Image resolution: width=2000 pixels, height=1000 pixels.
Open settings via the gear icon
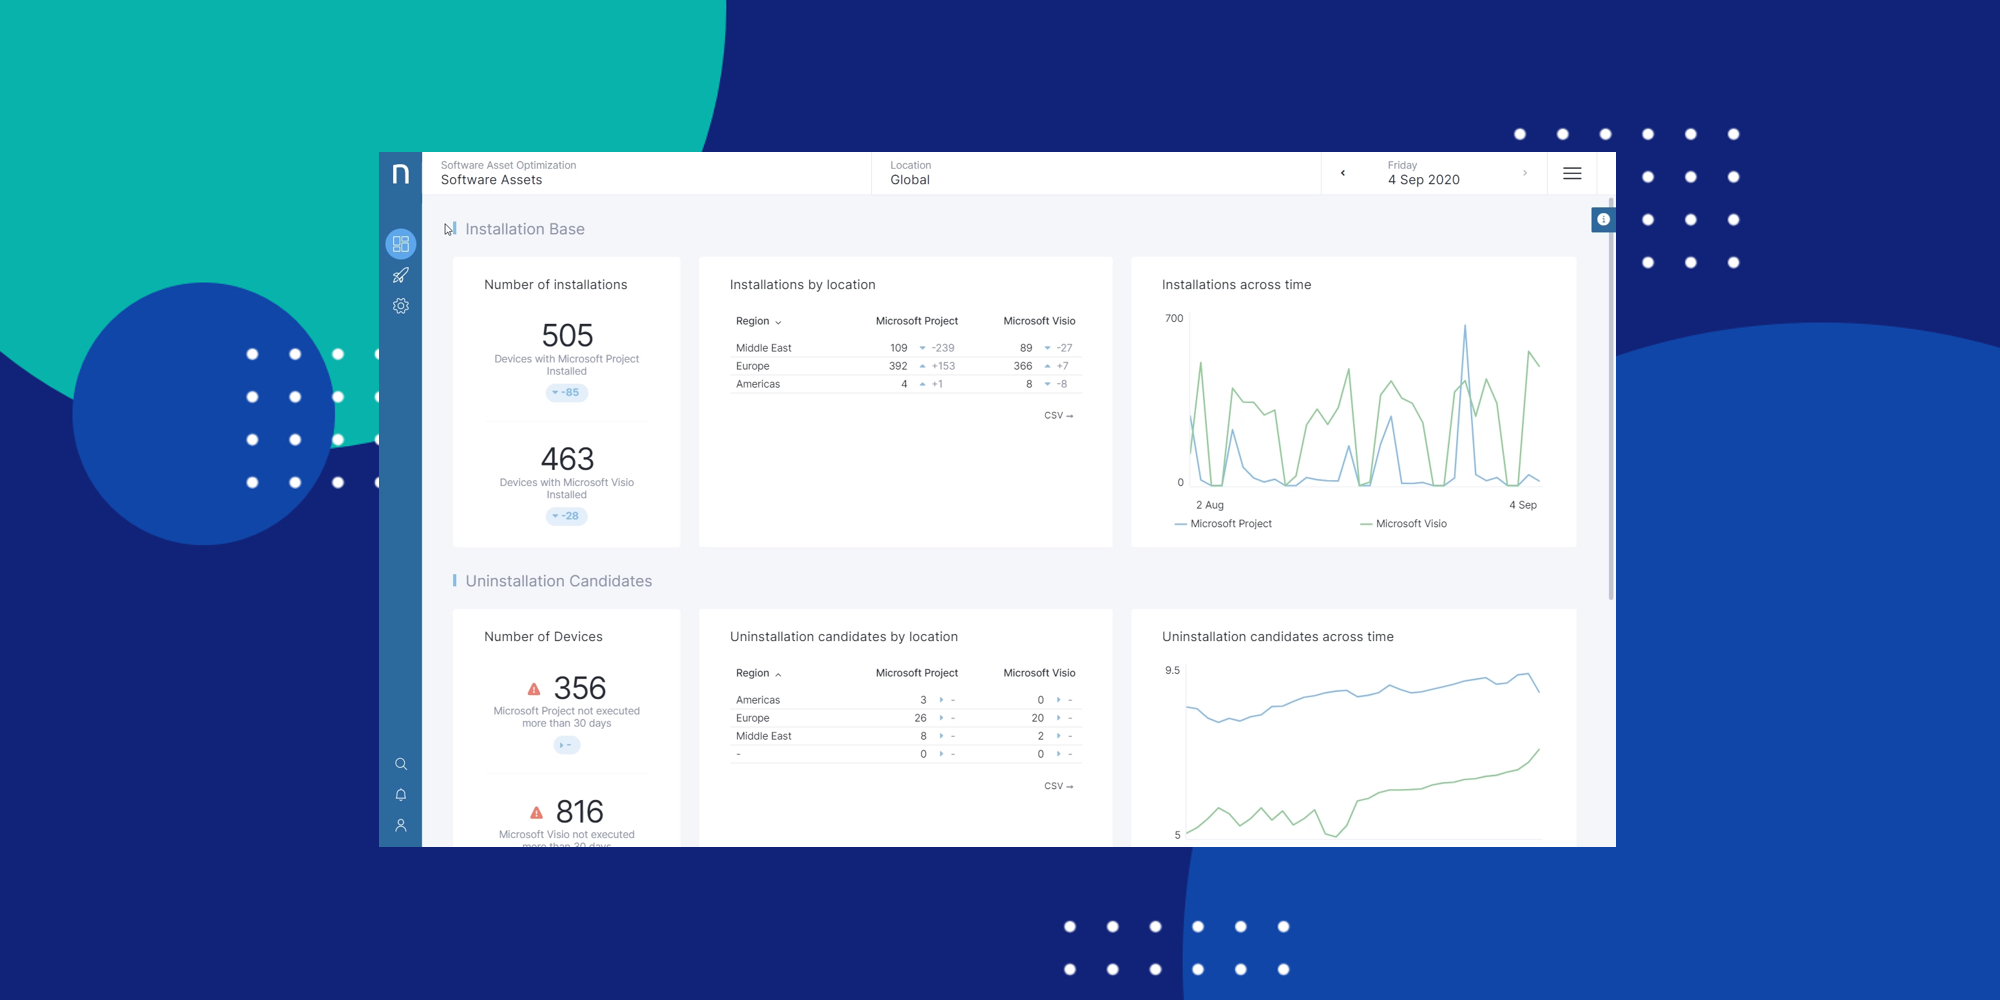click(x=401, y=306)
